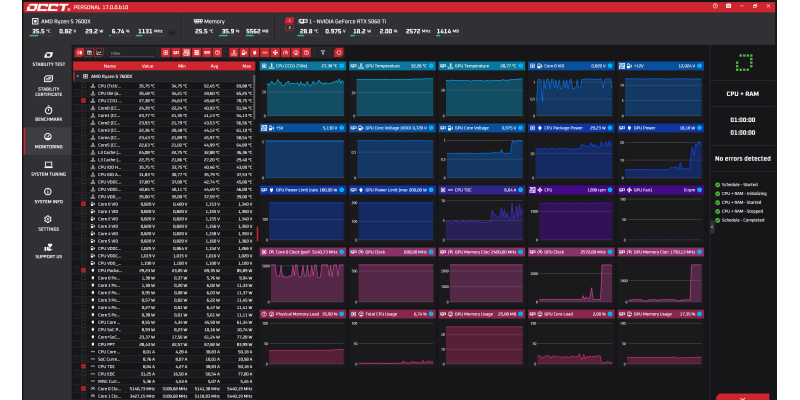
Task: Switch to table-only view mode icon
Action: pos(89,53)
